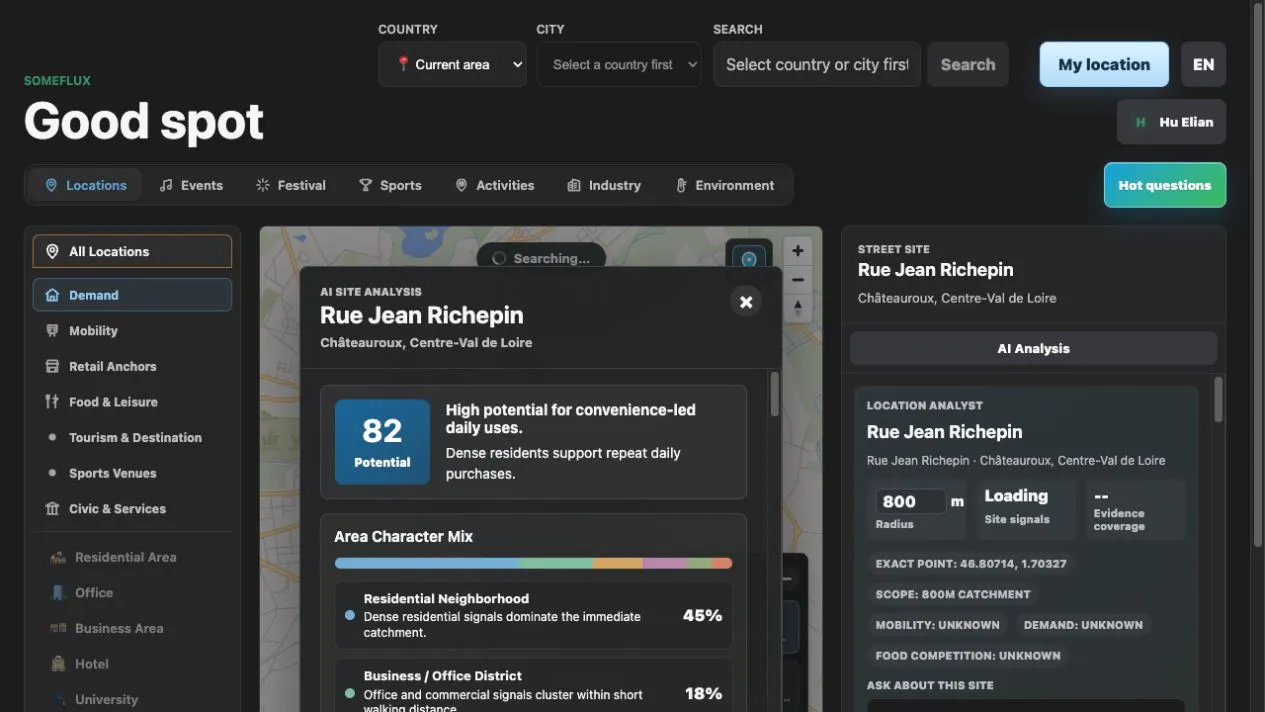Click the Mobility bus icon
This screenshot has height=712, width=1265.
[x=52, y=331]
